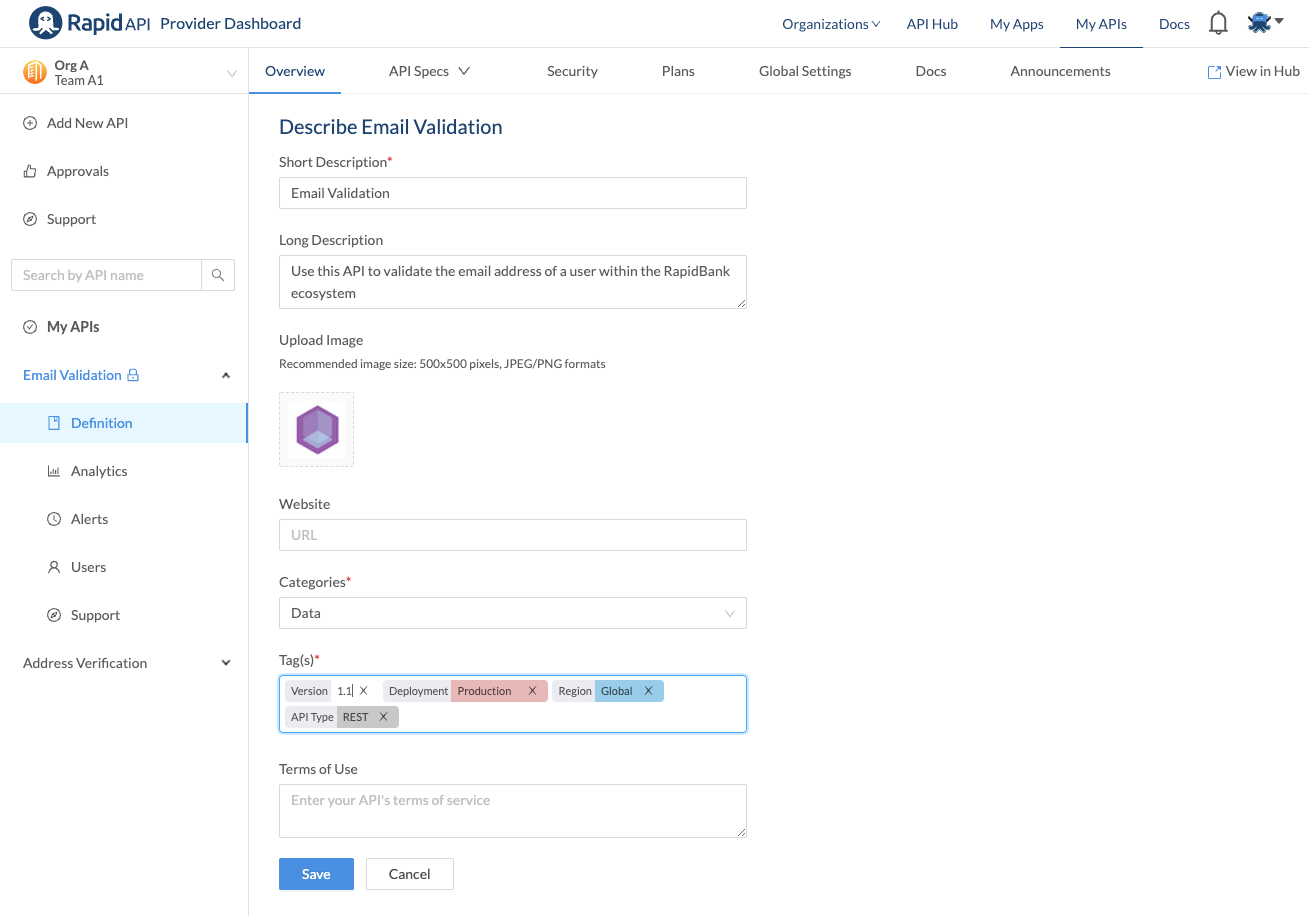Go to My APIs in top navigation
The image size is (1309, 916).
click(1101, 24)
